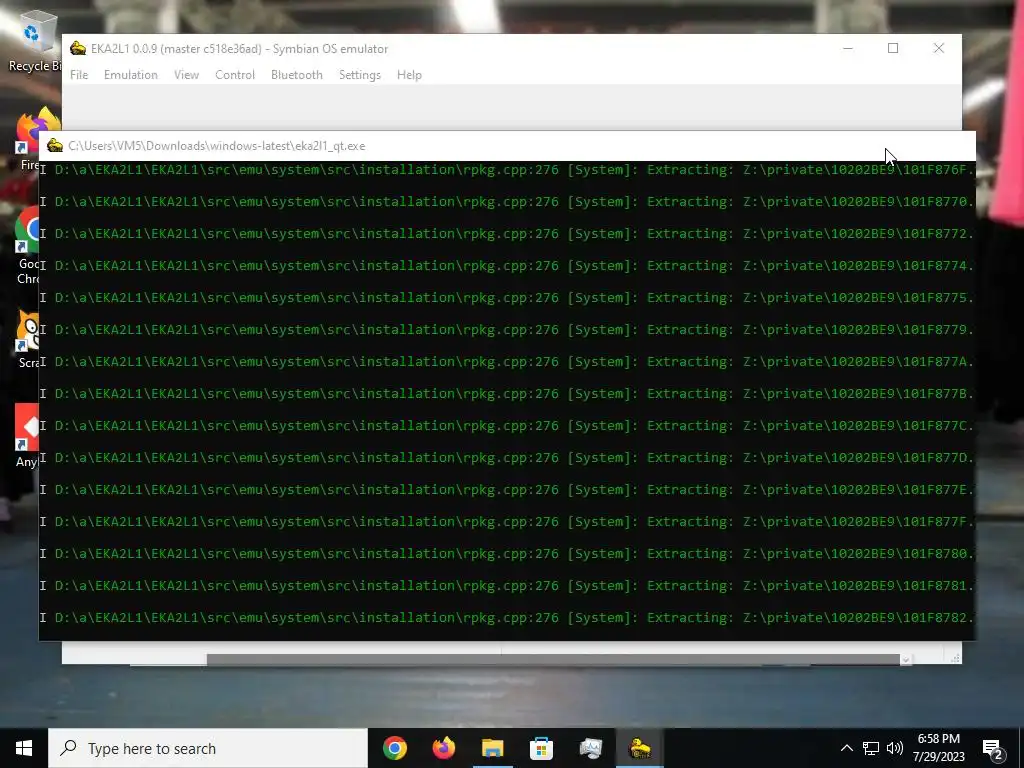Click log line ending in 101F877E
The height and width of the screenshot is (768, 1024).
pos(507,490)
